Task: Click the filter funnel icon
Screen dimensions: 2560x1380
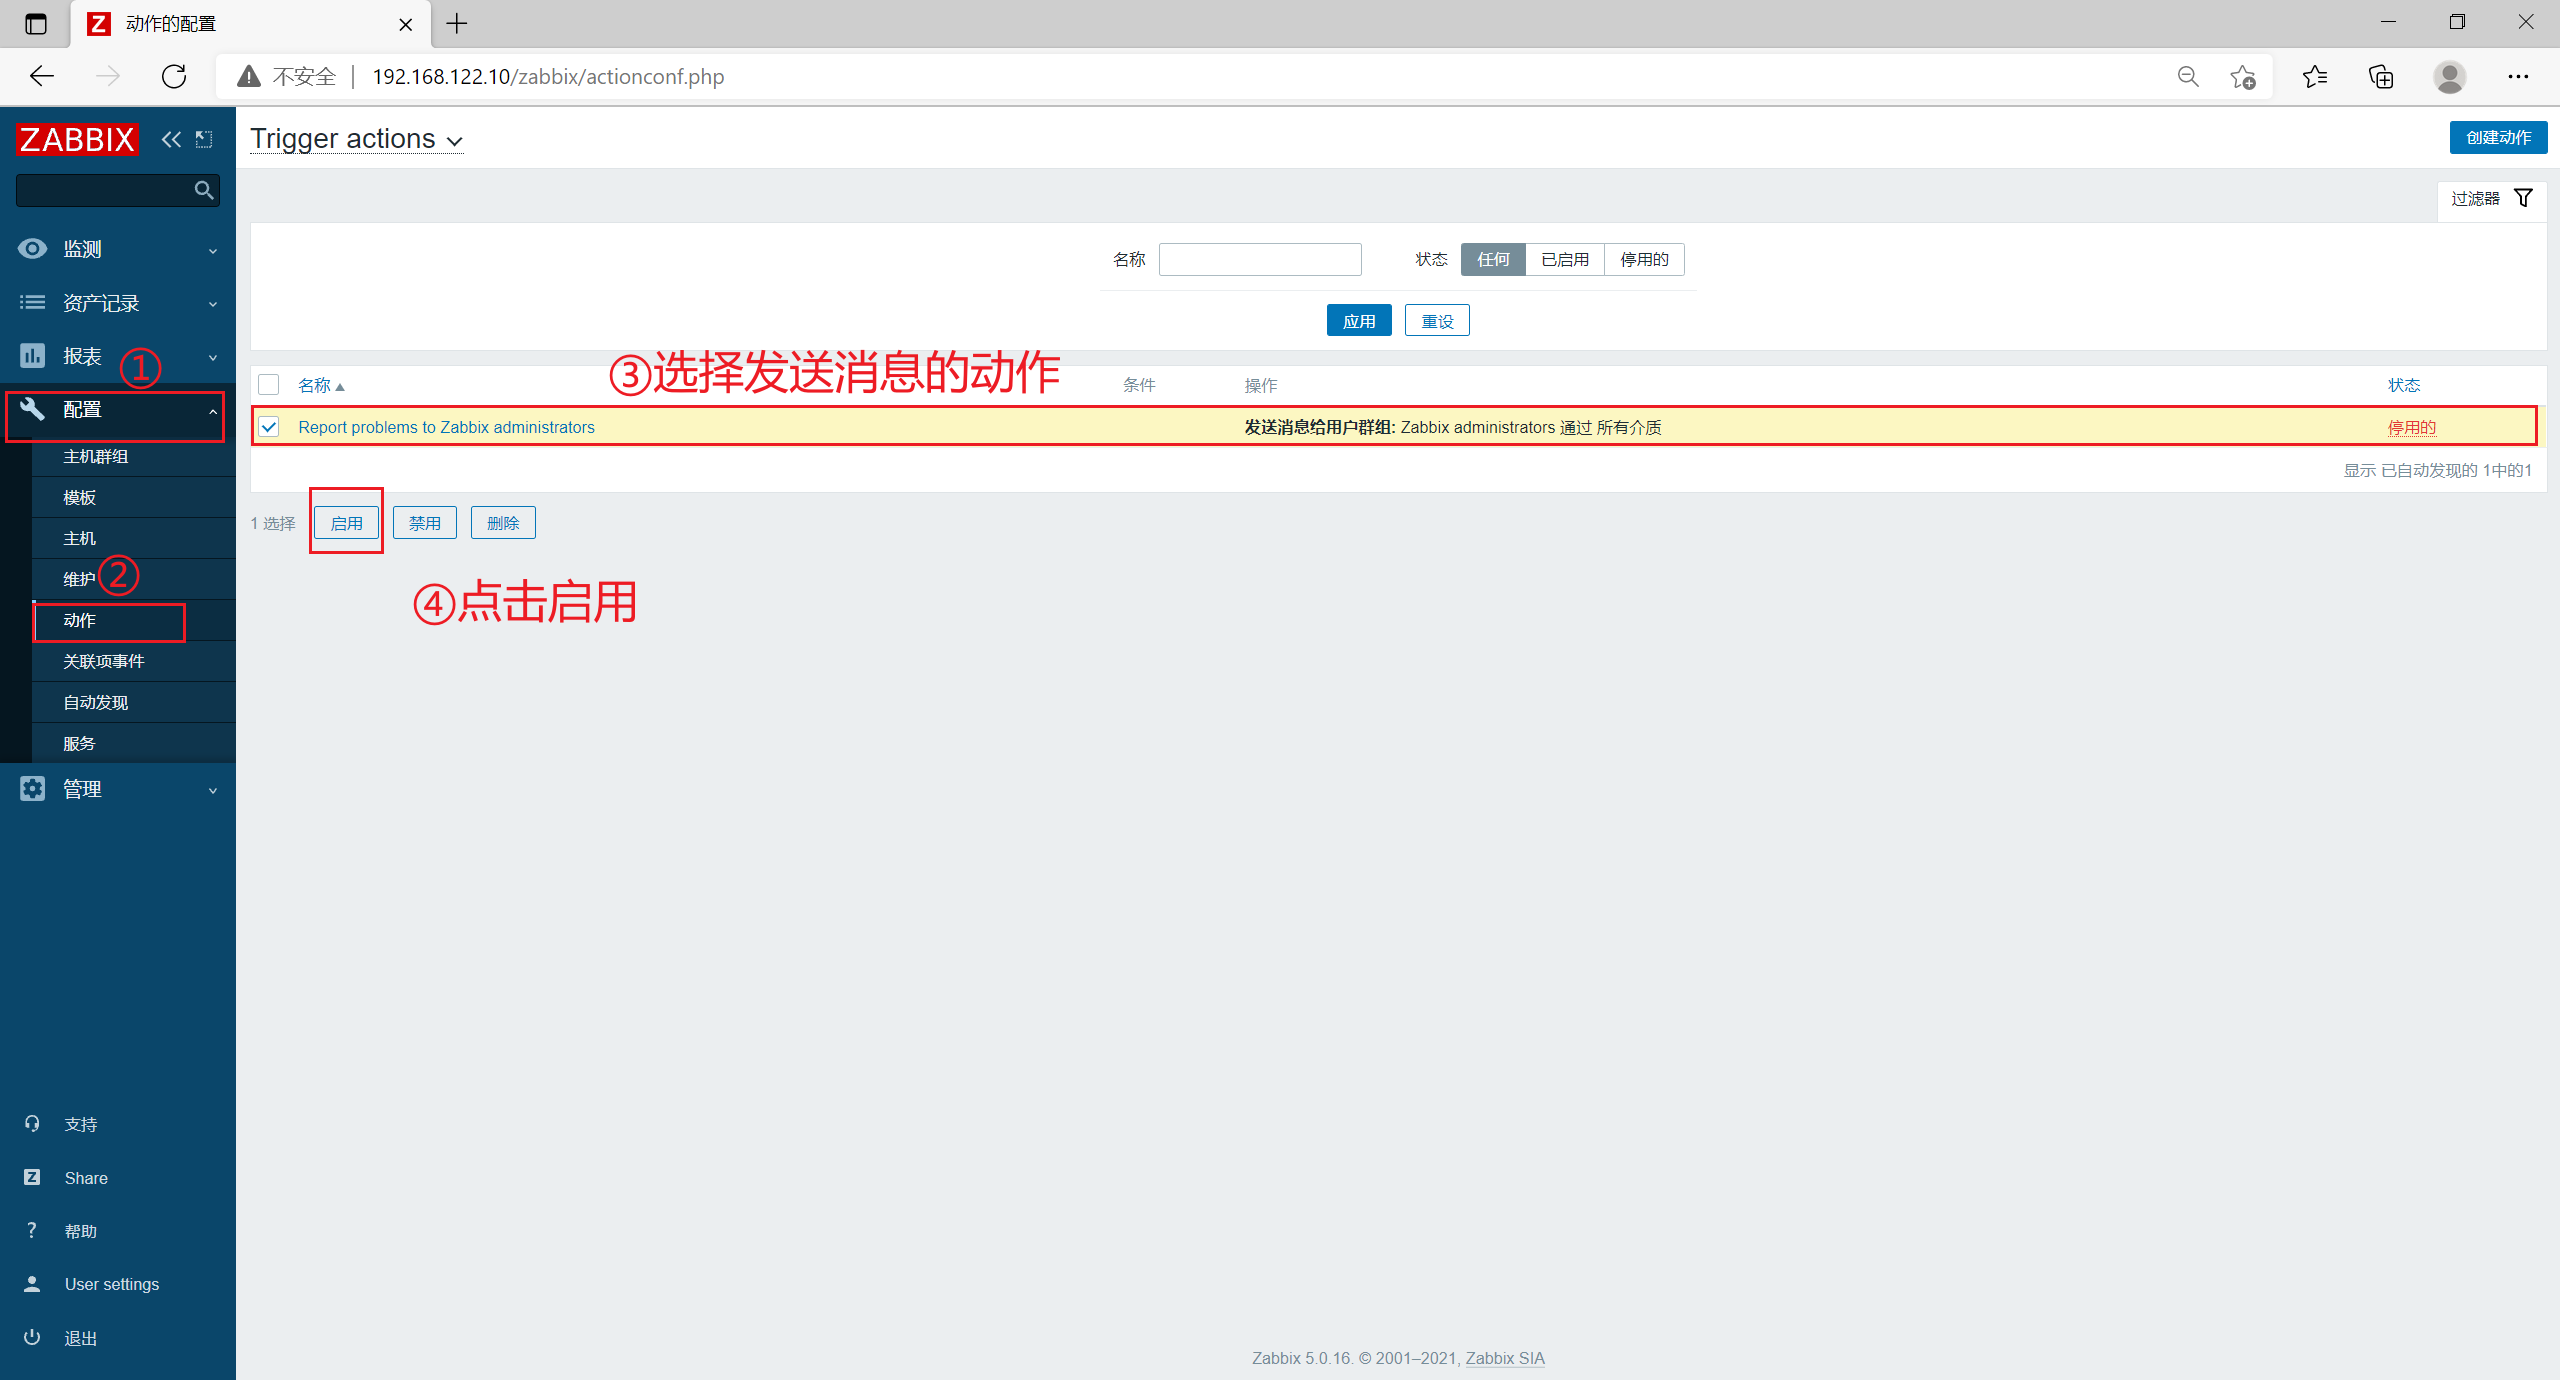Action: click(x=2523, y=198)
